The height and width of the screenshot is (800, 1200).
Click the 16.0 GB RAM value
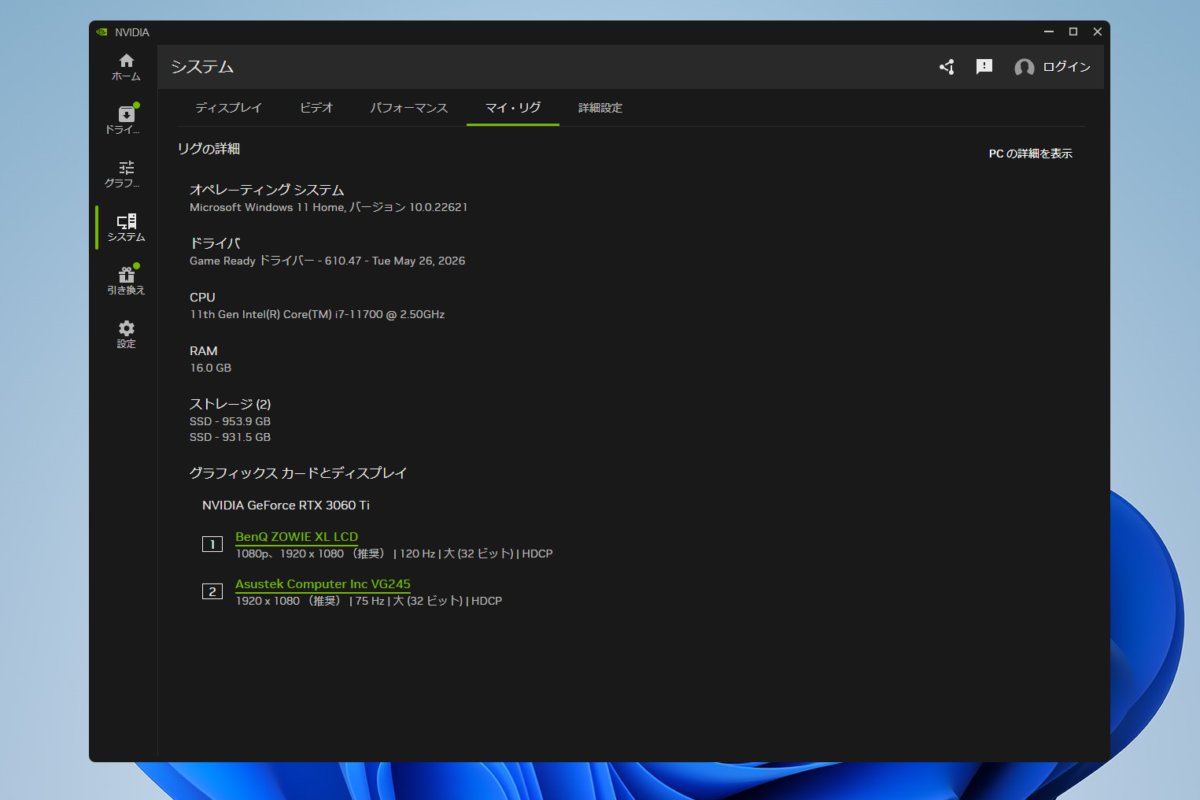210,368
